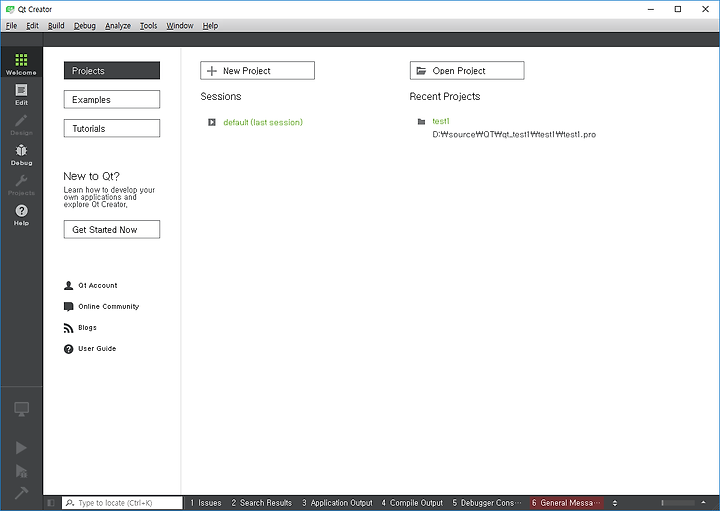Screen dimensions: 720x511
Task: Open User Guide link
Action: tap(97, 349)
